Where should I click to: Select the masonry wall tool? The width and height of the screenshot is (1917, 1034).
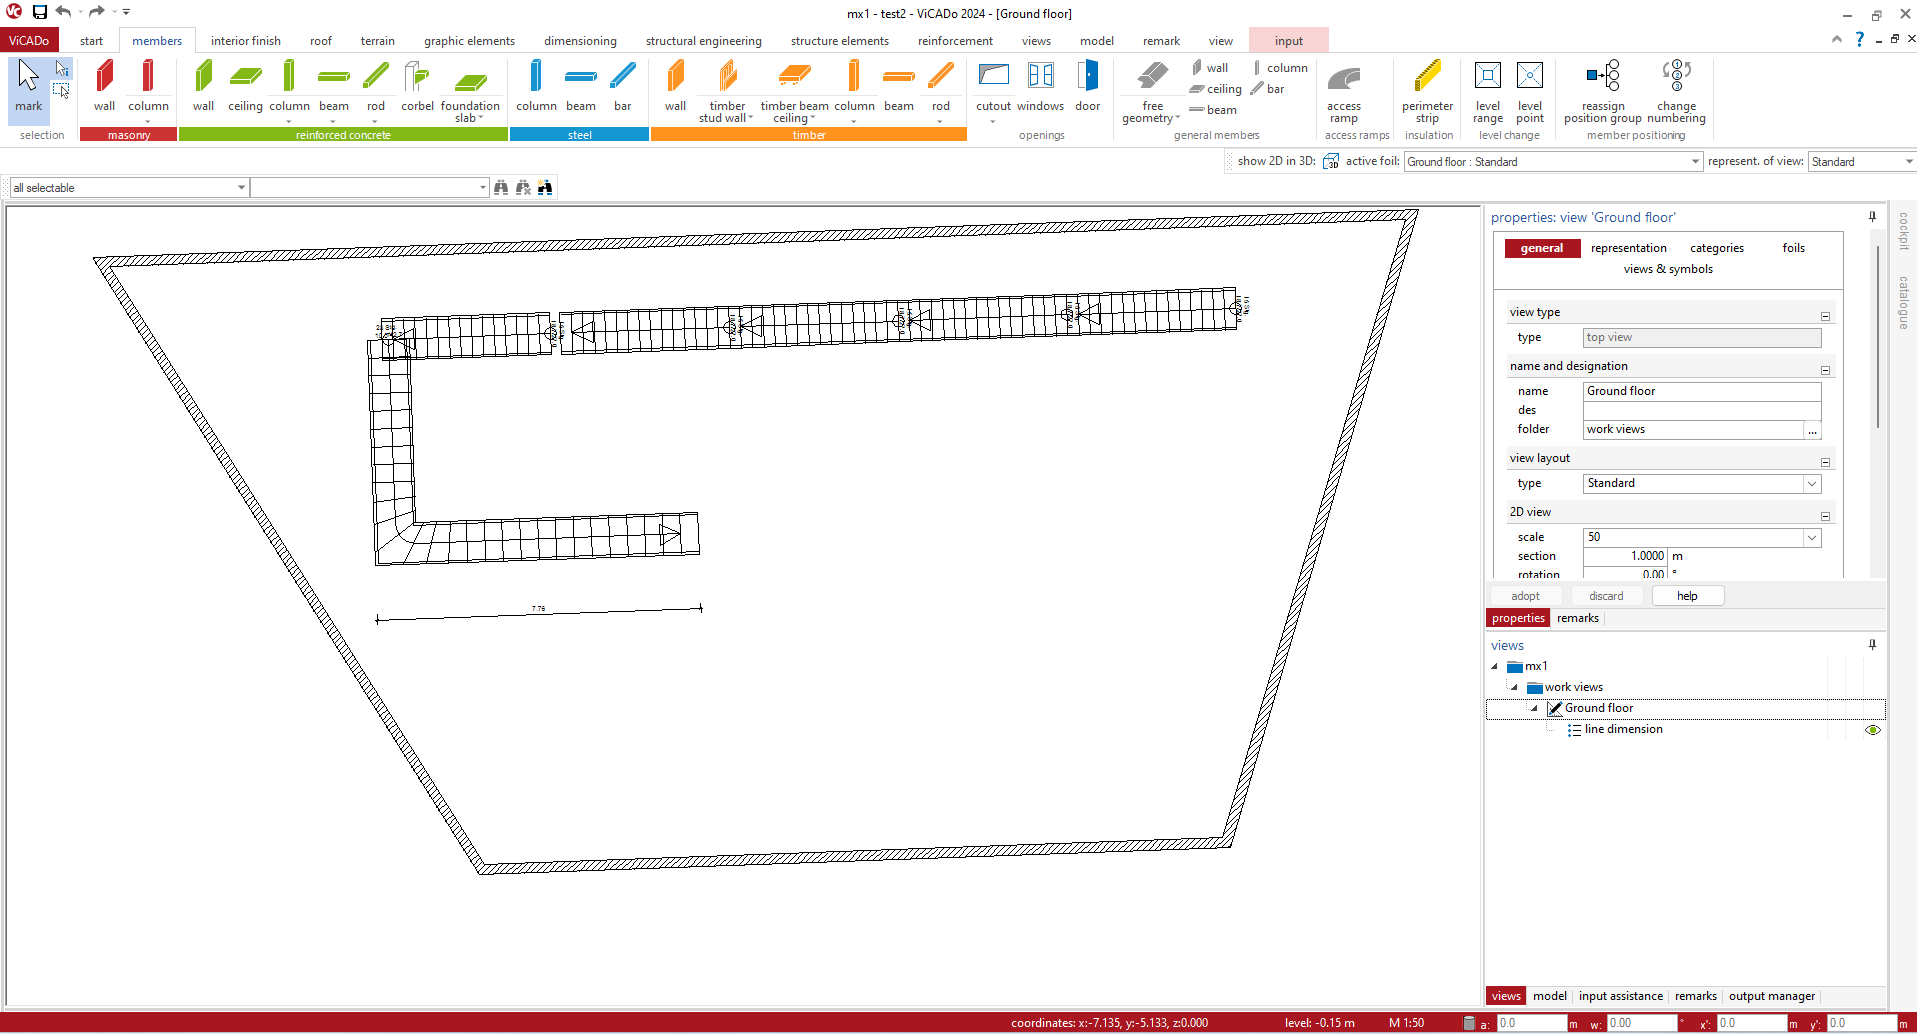104,86
